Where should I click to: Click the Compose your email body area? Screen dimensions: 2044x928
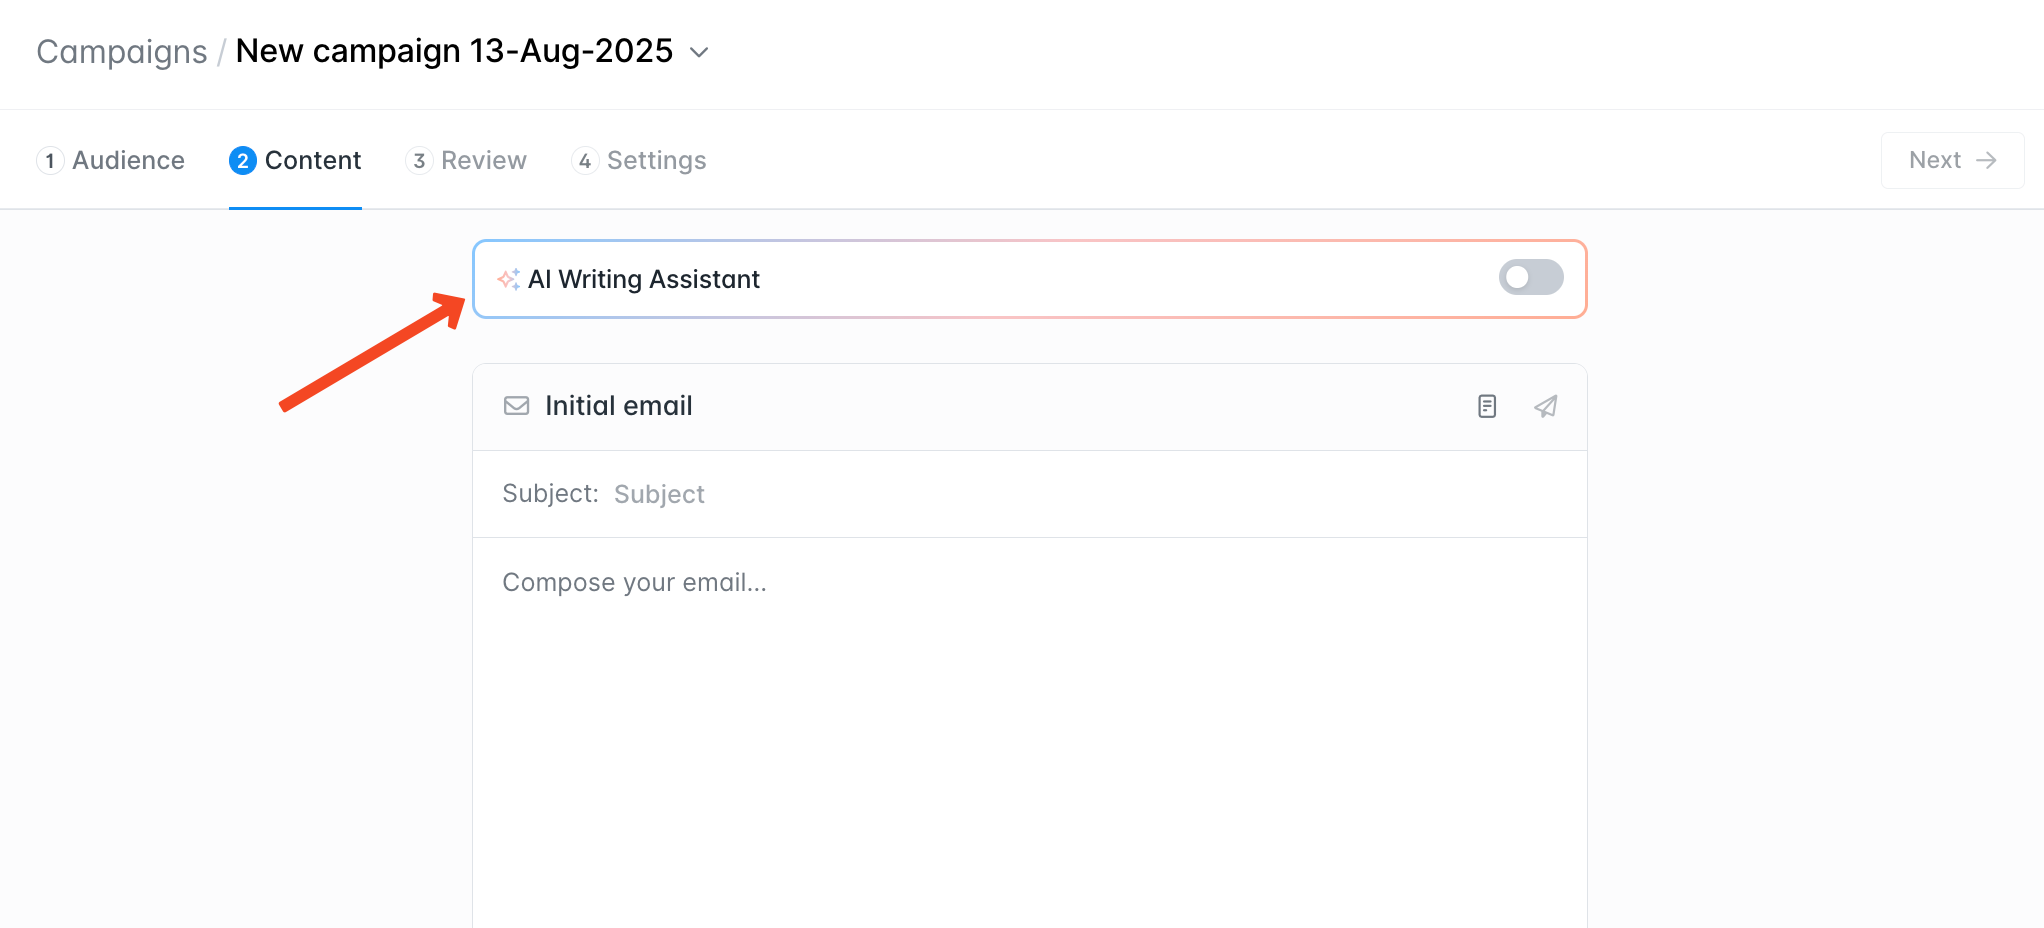[1029, 732]
